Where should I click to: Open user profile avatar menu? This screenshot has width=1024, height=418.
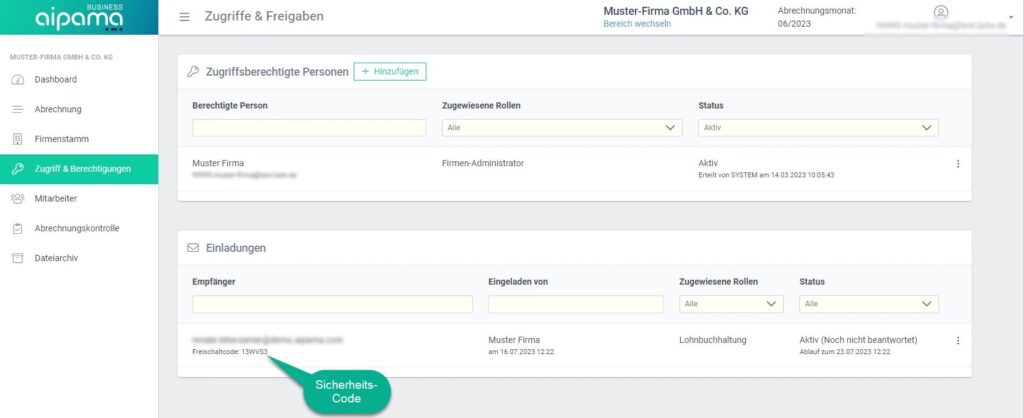(x=940, y=12)
